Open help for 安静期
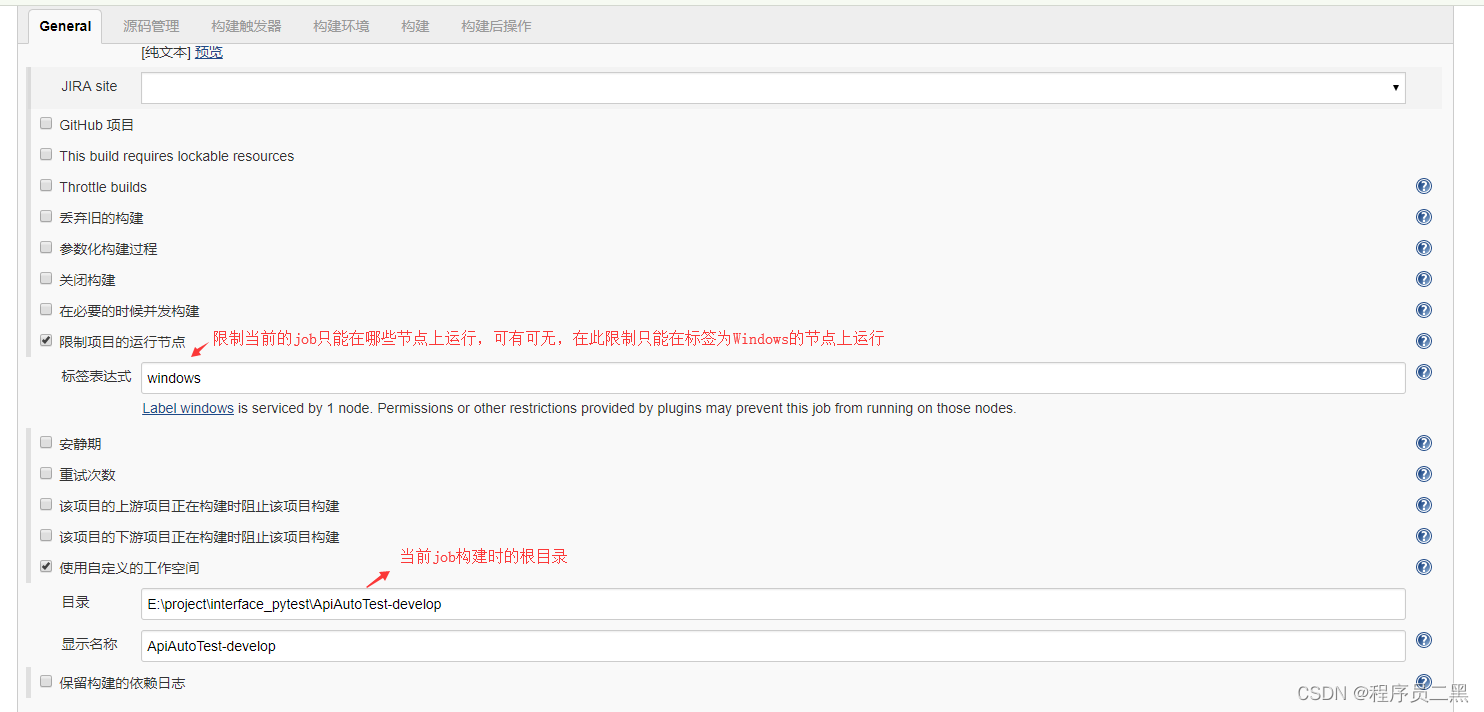Image resolution: width=1484 pixels, height=712 pixels. click(1424, 443)
